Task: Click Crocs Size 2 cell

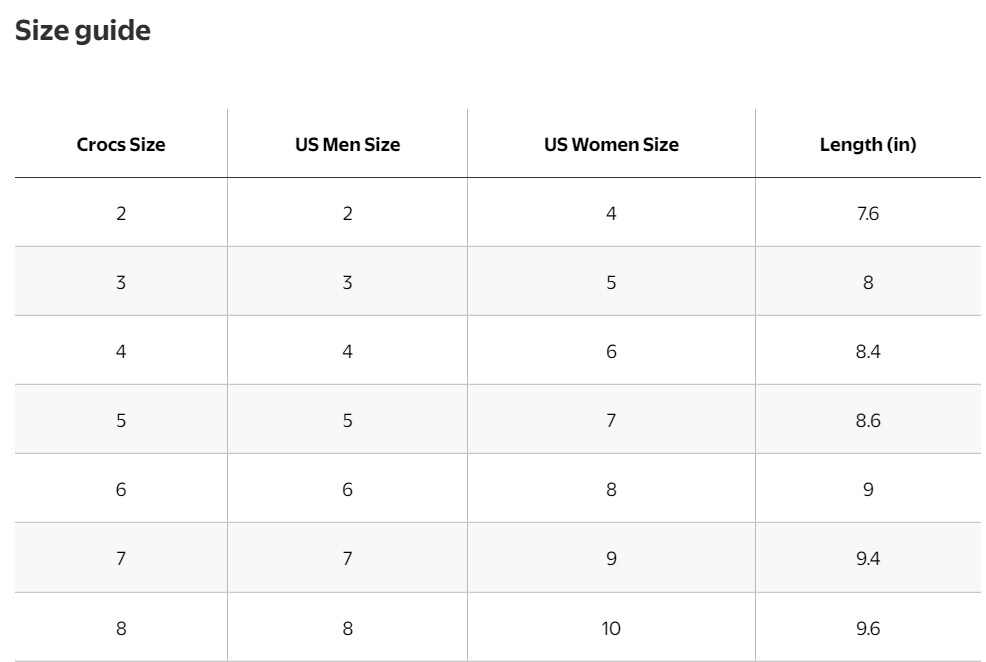Action: pos(121,213)
